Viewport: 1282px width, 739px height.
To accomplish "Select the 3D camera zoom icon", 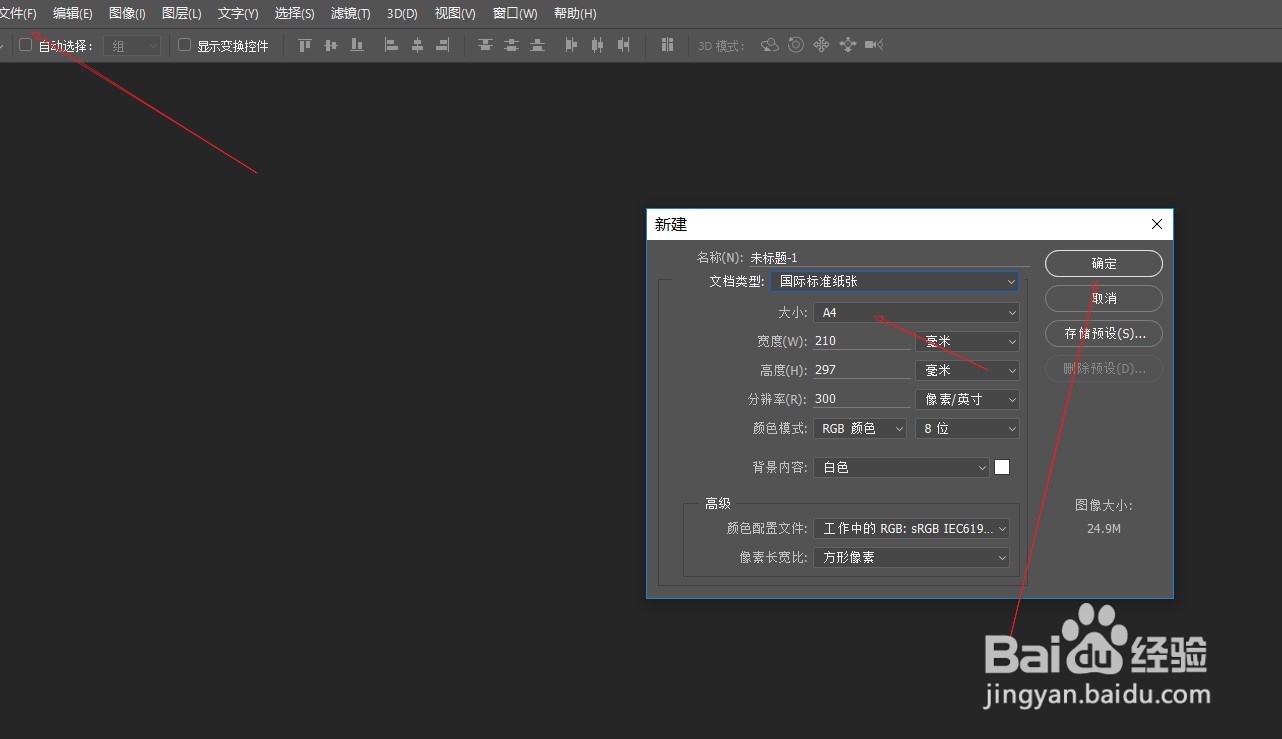I will click(x=874, y=45).
